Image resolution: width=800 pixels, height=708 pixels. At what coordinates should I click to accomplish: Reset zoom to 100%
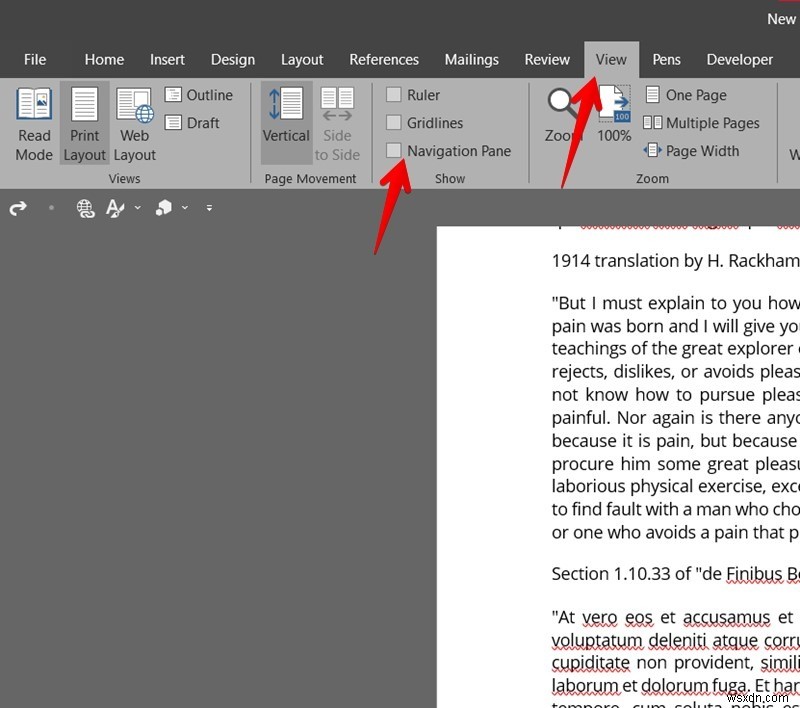click(614, 115)
